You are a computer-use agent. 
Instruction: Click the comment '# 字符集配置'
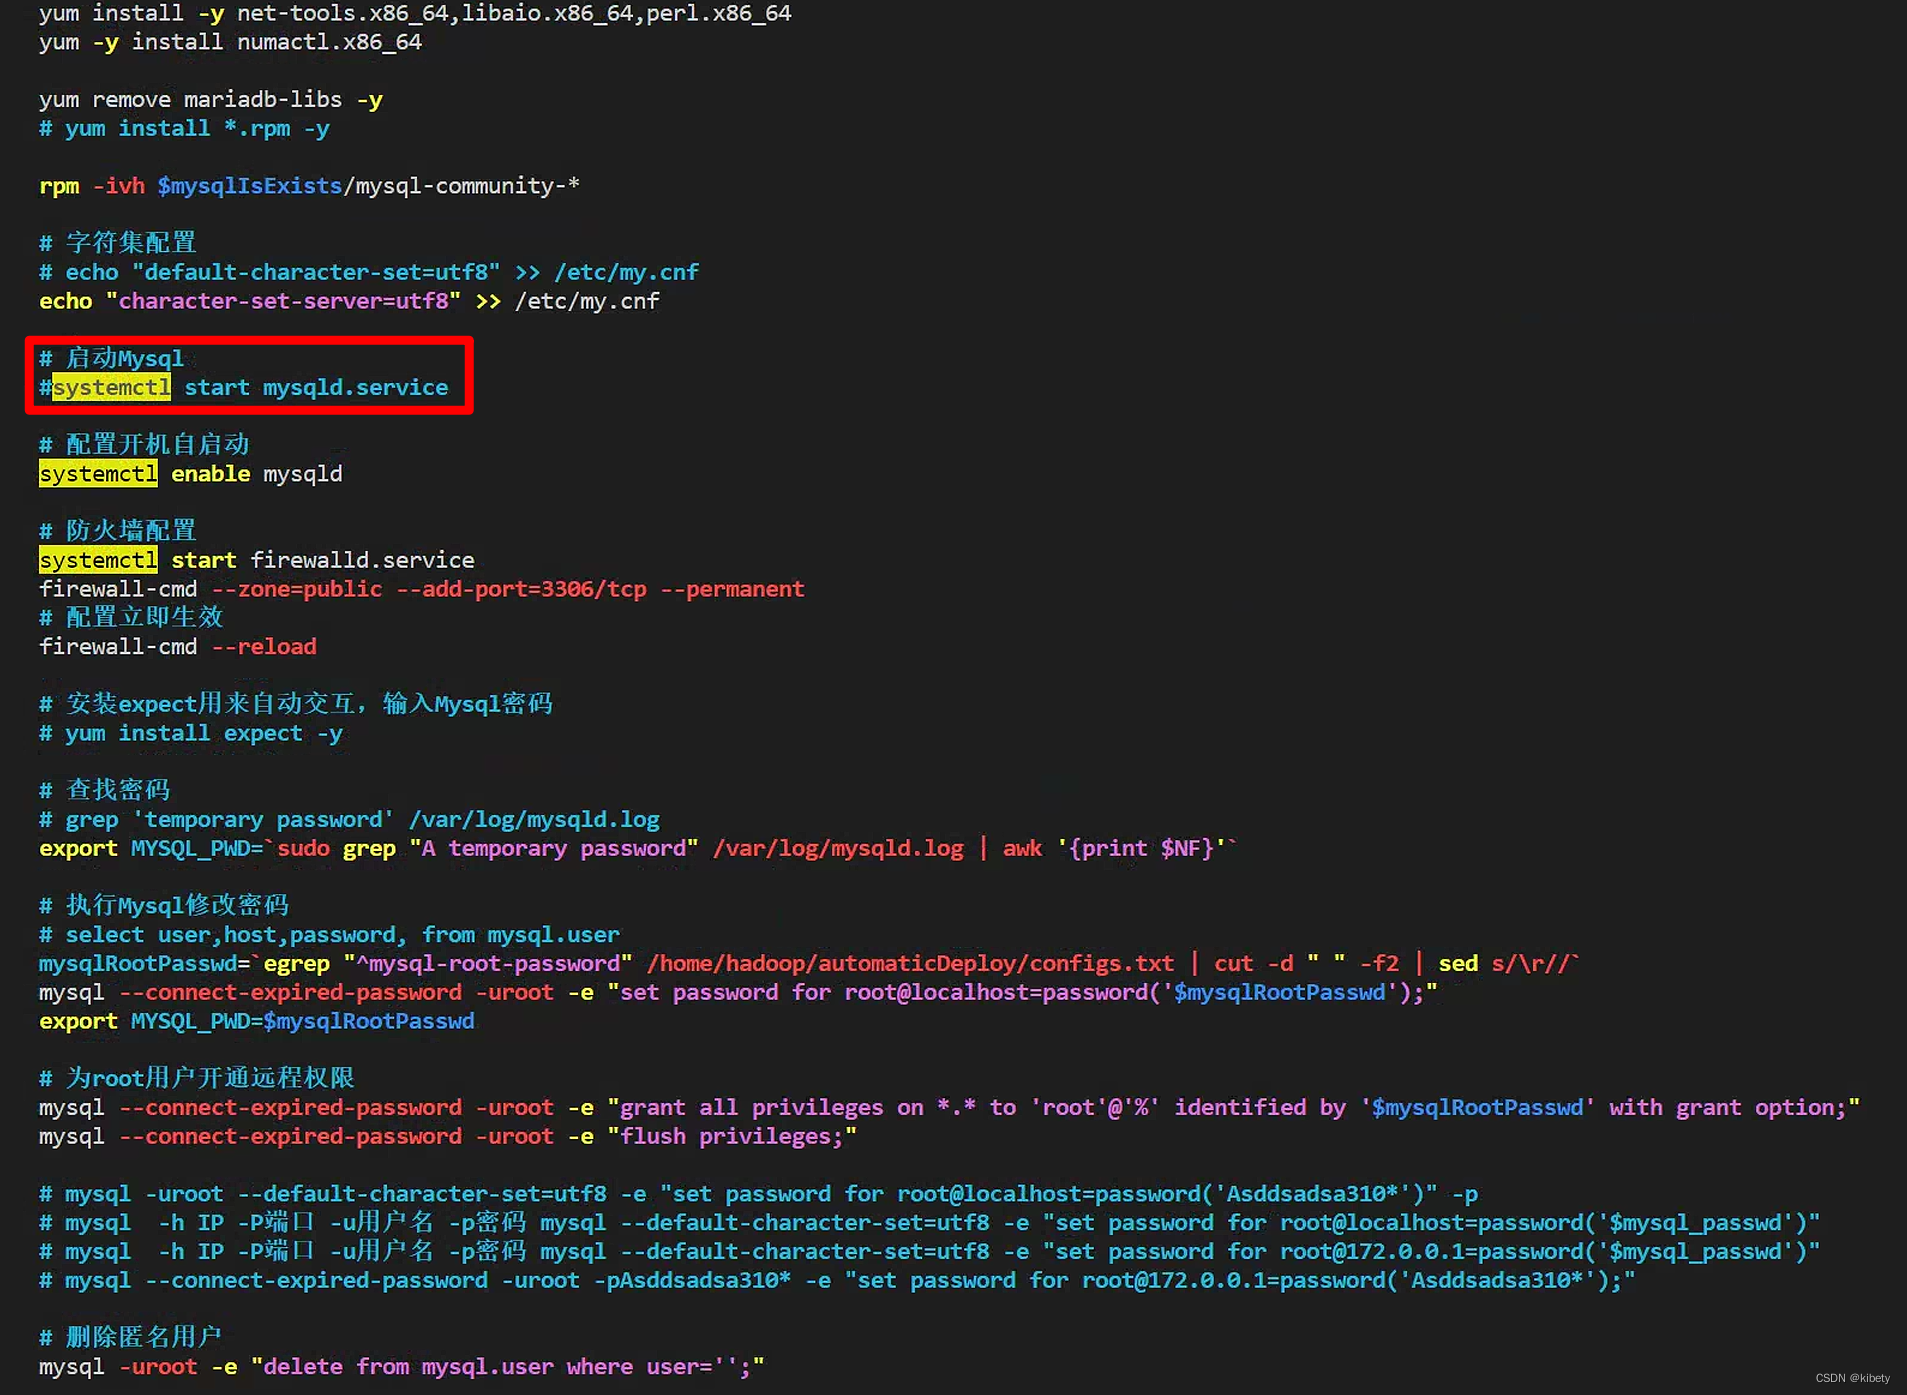click(x=117, y=243)
